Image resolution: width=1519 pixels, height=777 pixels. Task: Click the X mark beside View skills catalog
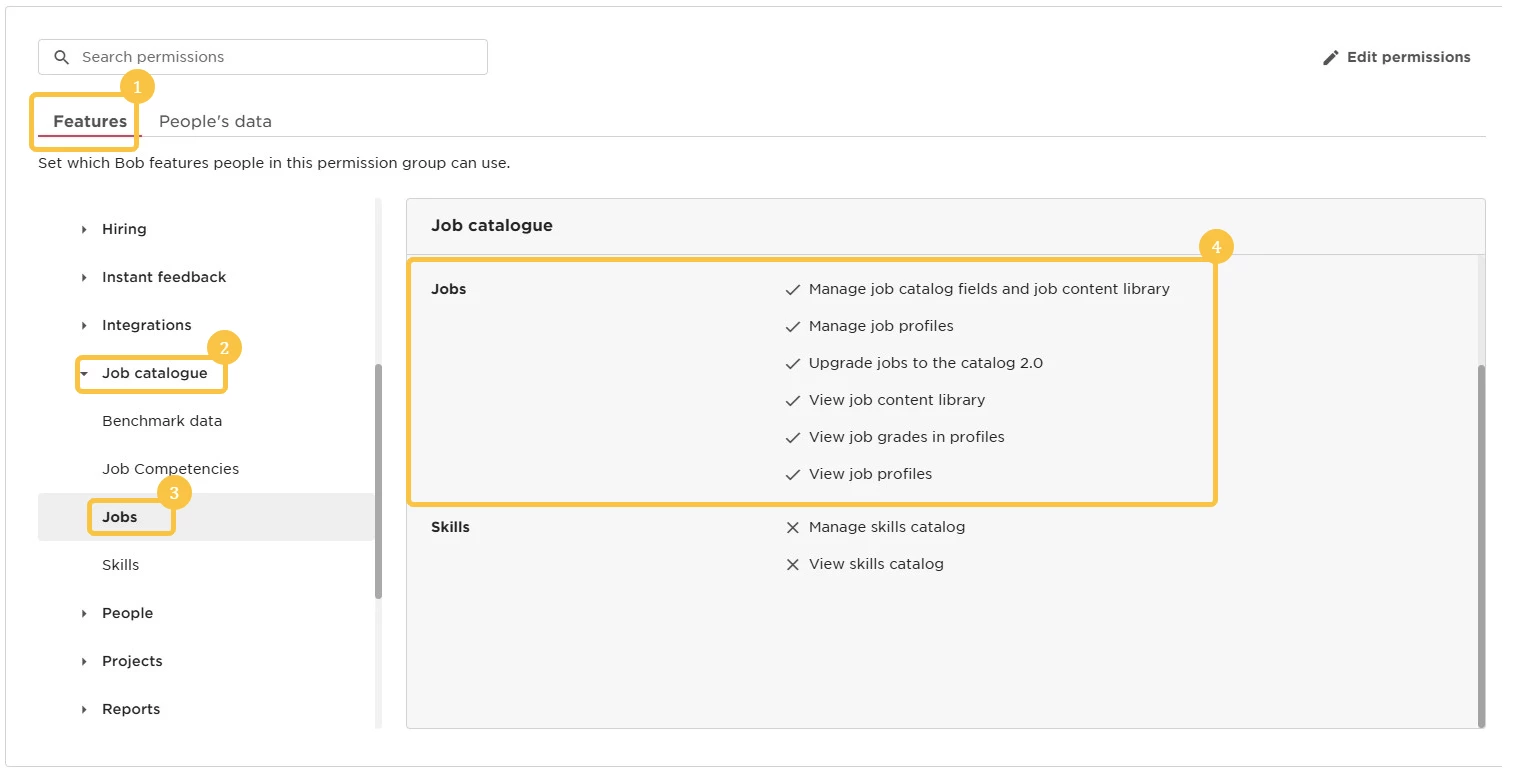793,564
